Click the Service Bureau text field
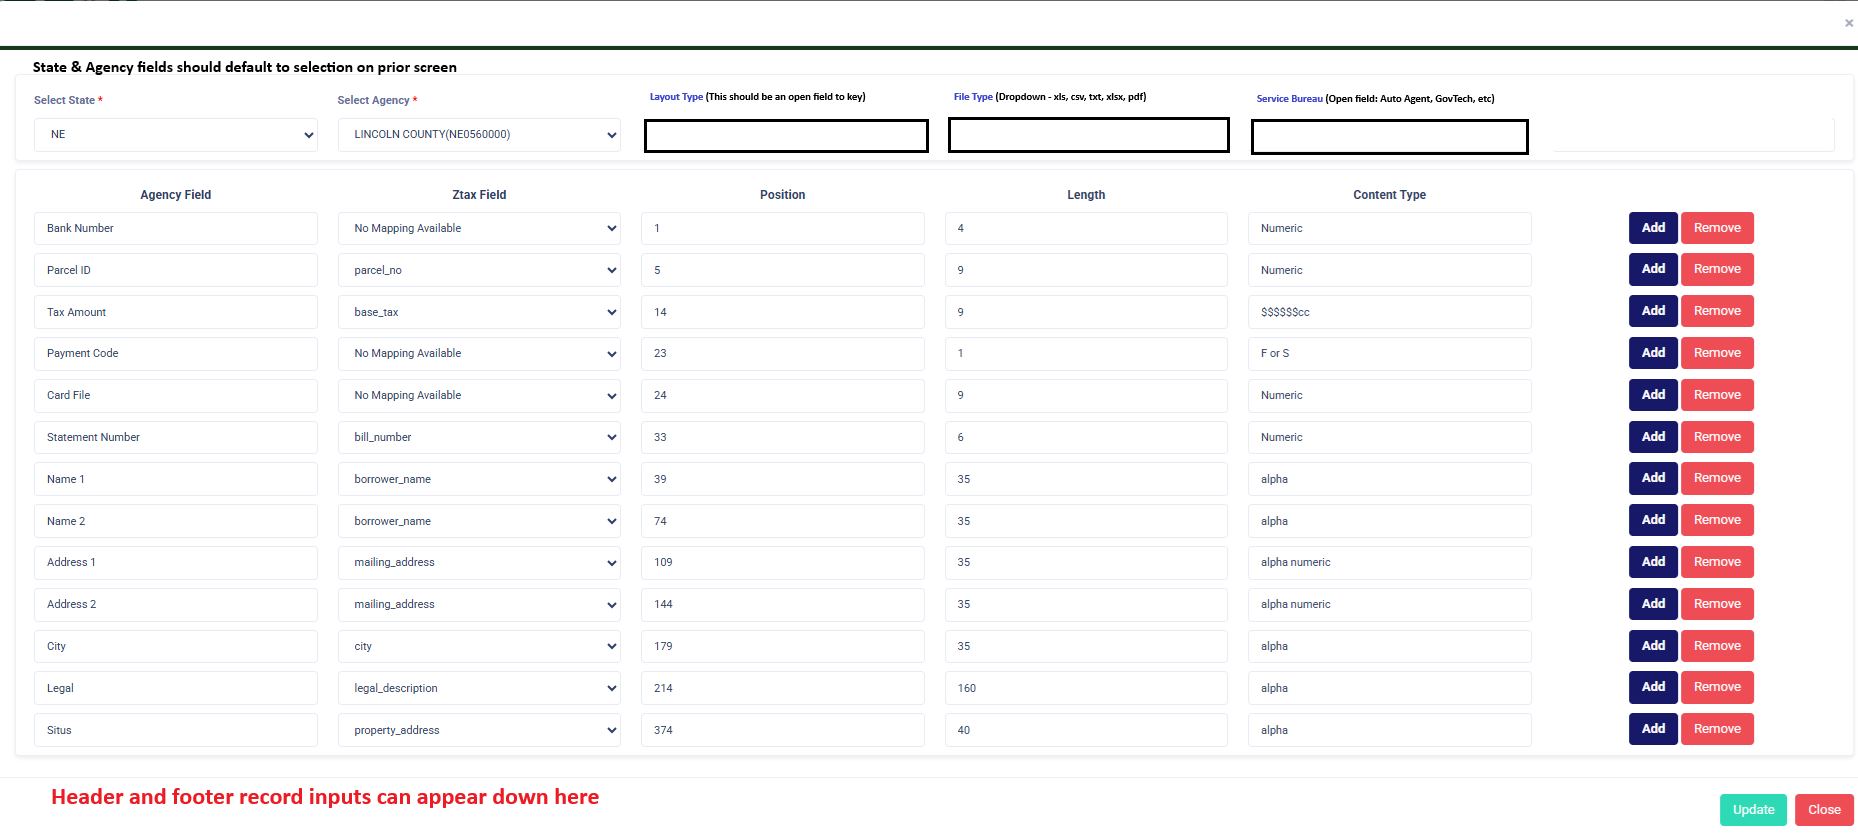The image size is (1858, 835). pyautogui.click(x=1389, y=137)
